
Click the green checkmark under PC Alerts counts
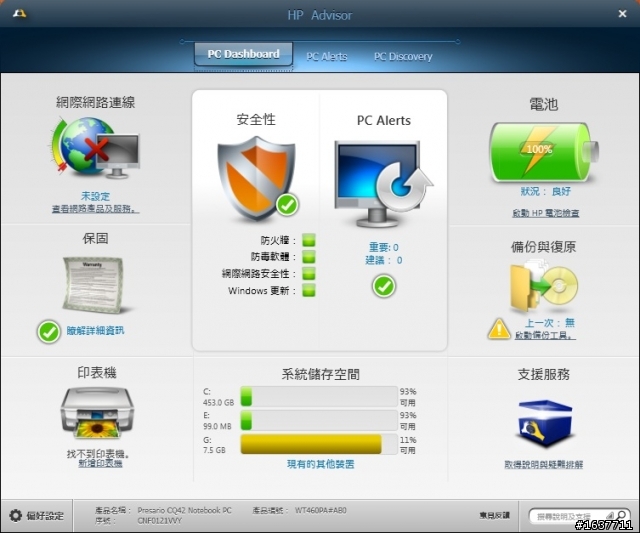(x=384, y=286)
